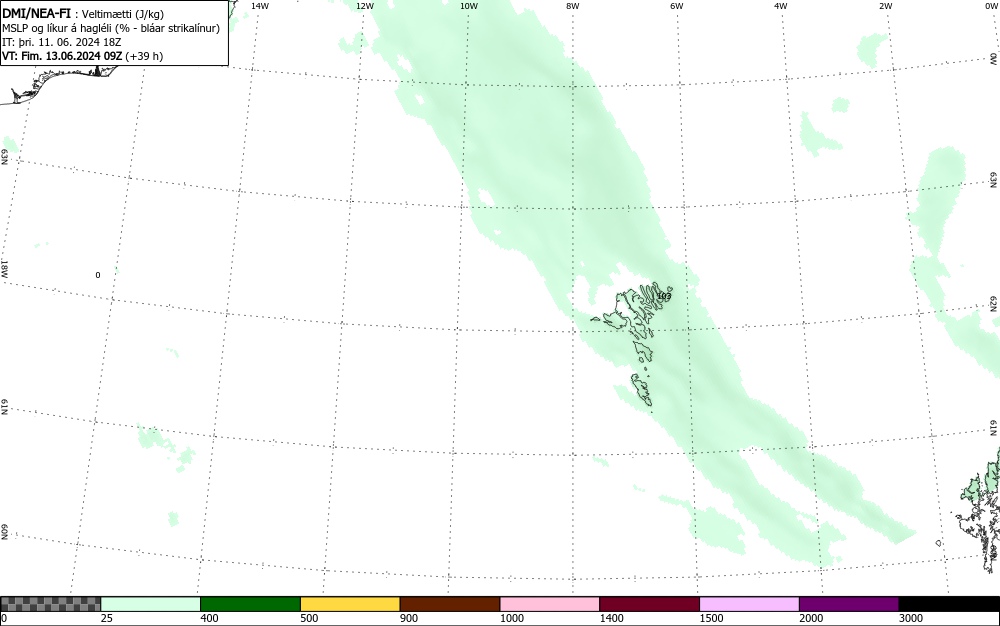Select the brown 900–1000 legend swatch

(450, 604)
